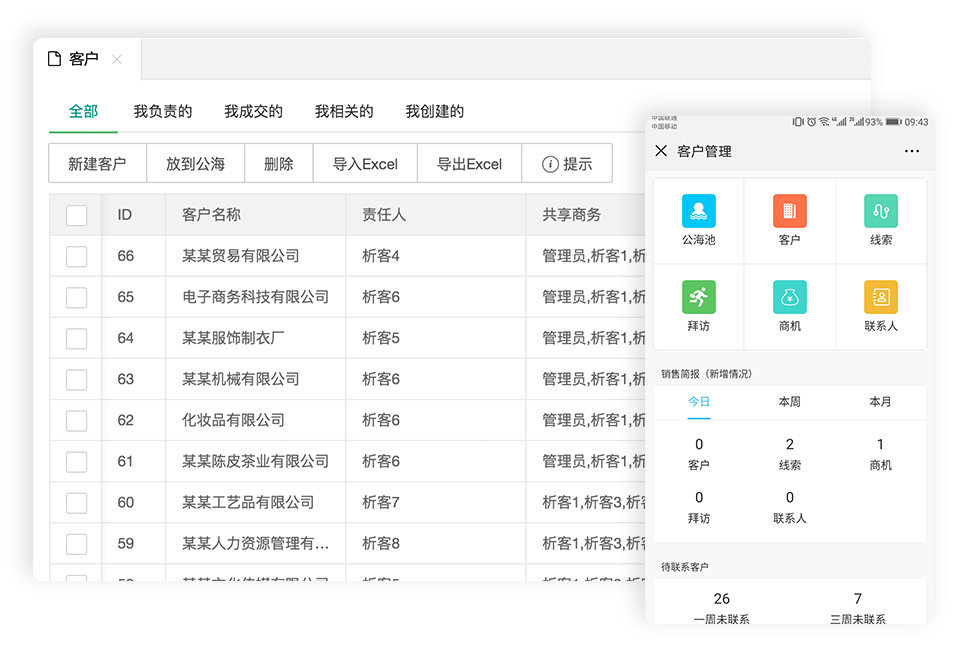Viewport: 960px width, 657px height.
Task: Check the box for row ID 66
Action: (x=76, y=256)
